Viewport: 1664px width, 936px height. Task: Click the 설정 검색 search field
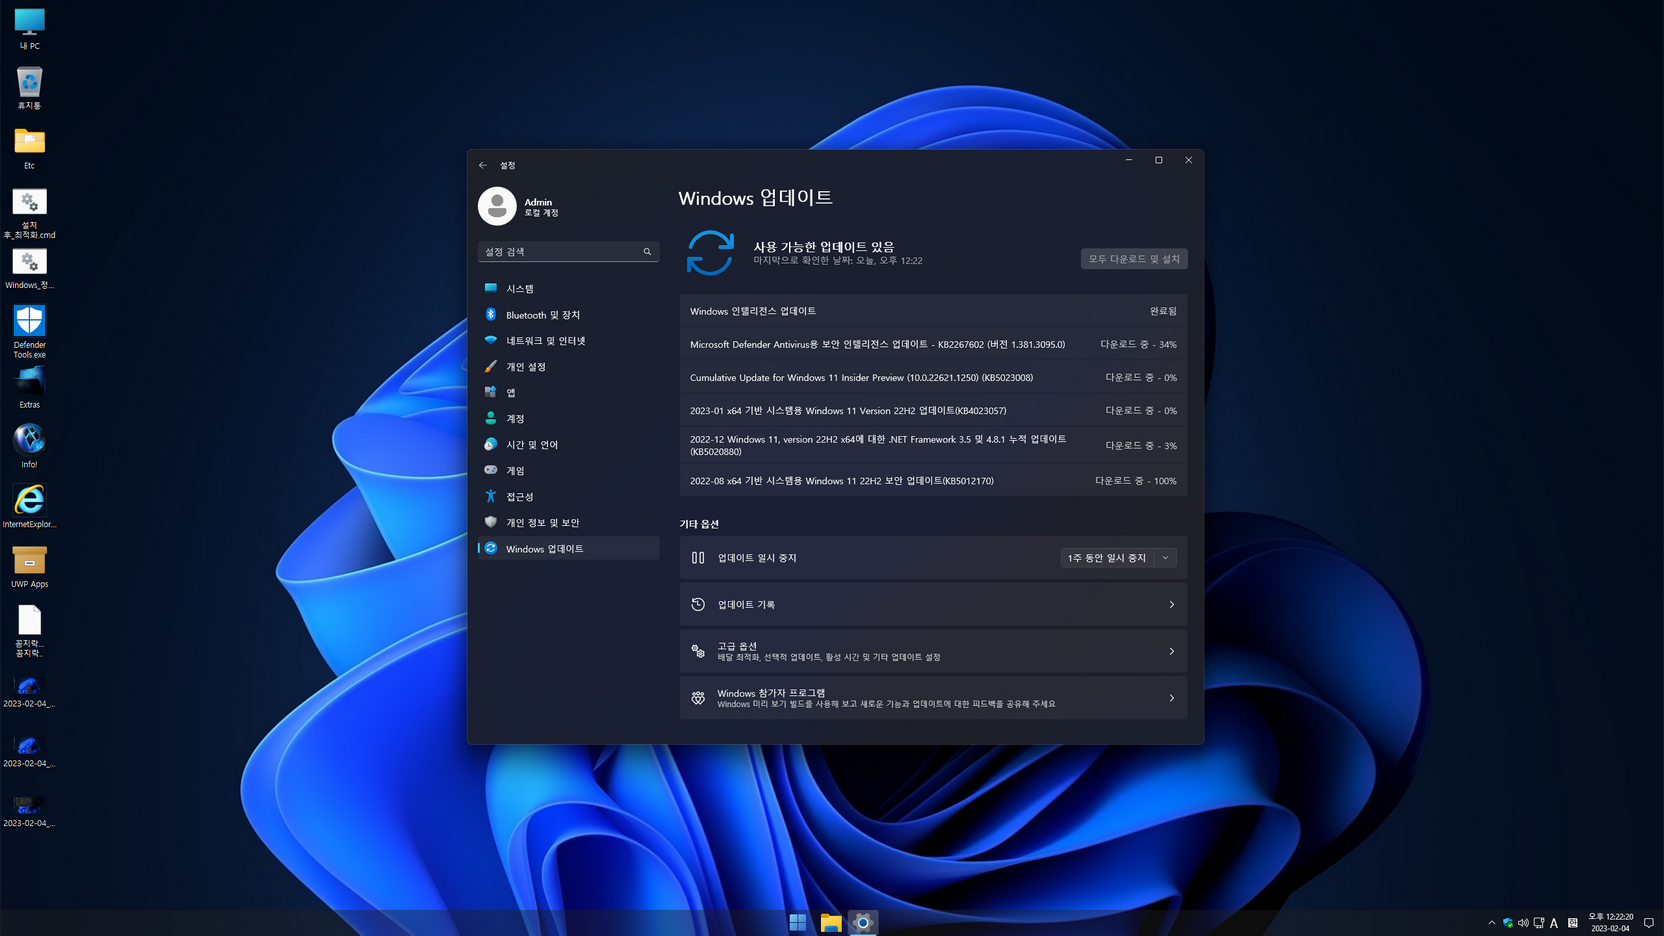(x=568, y=252)
